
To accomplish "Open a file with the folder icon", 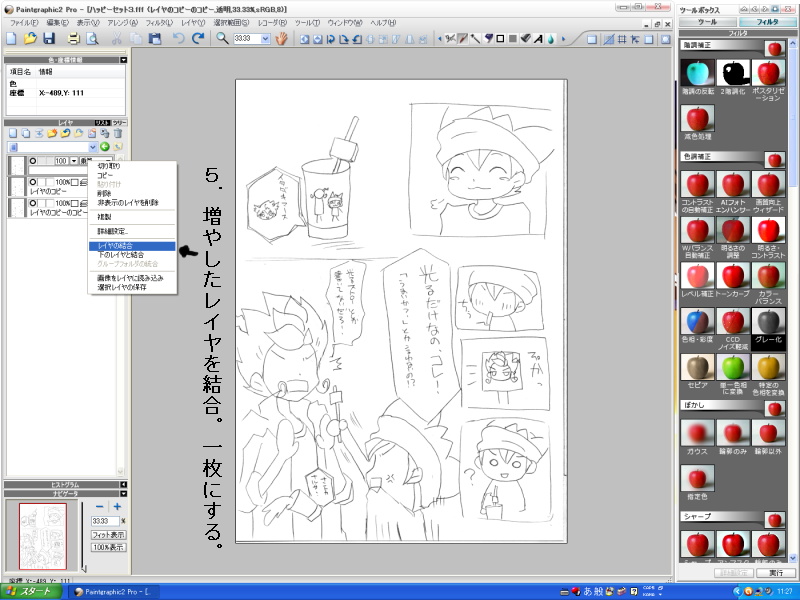I will [x=30, y=38].
